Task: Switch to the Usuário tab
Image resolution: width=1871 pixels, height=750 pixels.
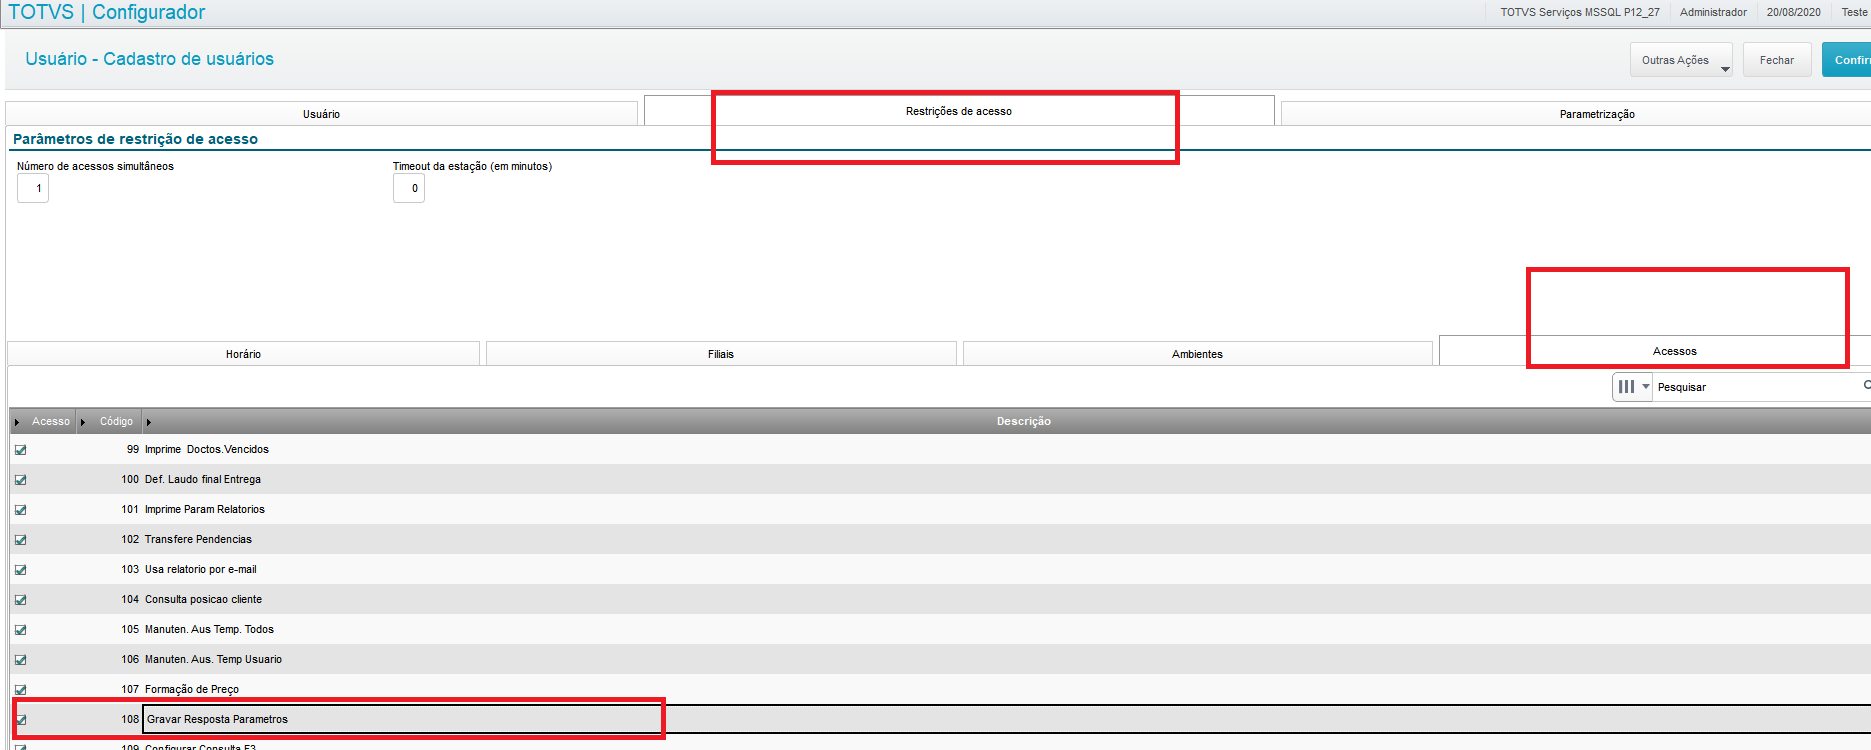Action: pos(321,114)
